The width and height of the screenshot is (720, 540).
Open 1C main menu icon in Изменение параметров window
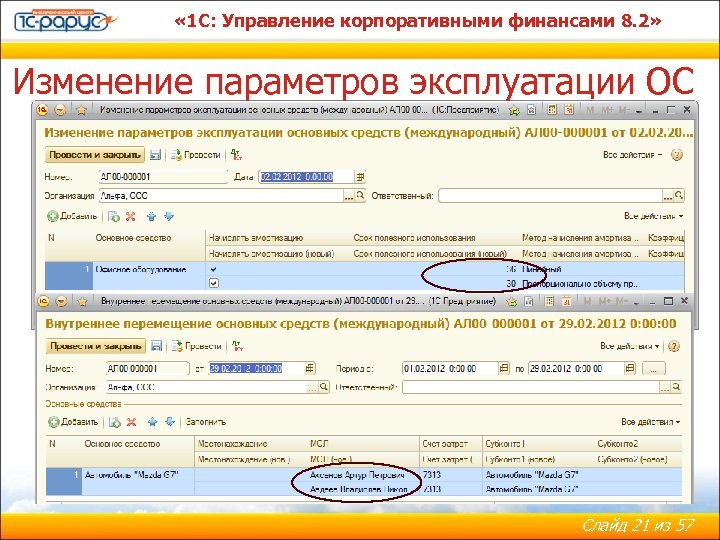pos(42,110)
